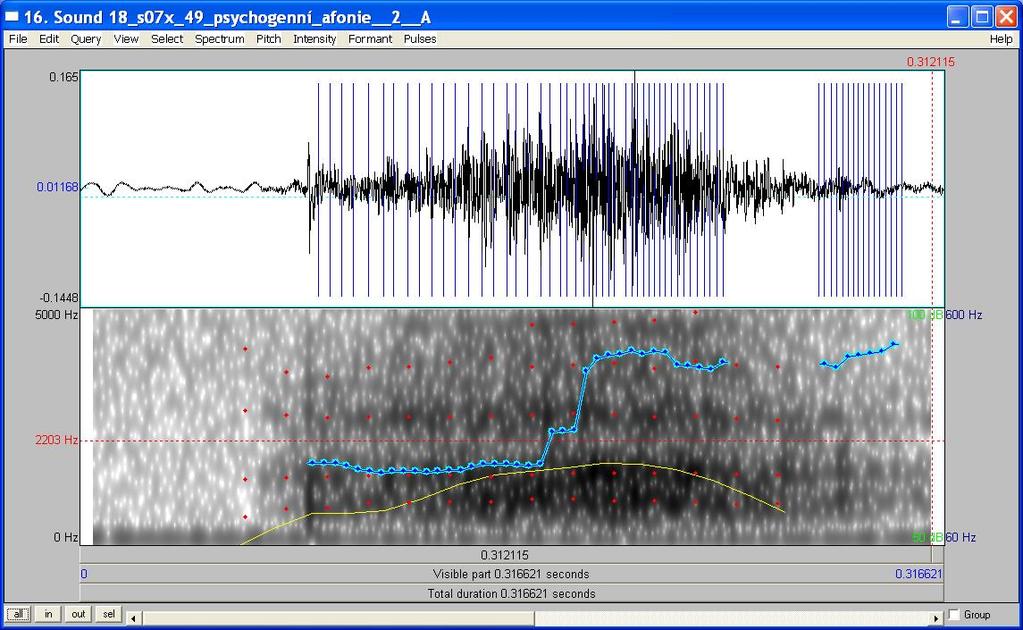Open the Spectrum menu
This screenshot has height=630, width=1023.
tap(219, 39)
